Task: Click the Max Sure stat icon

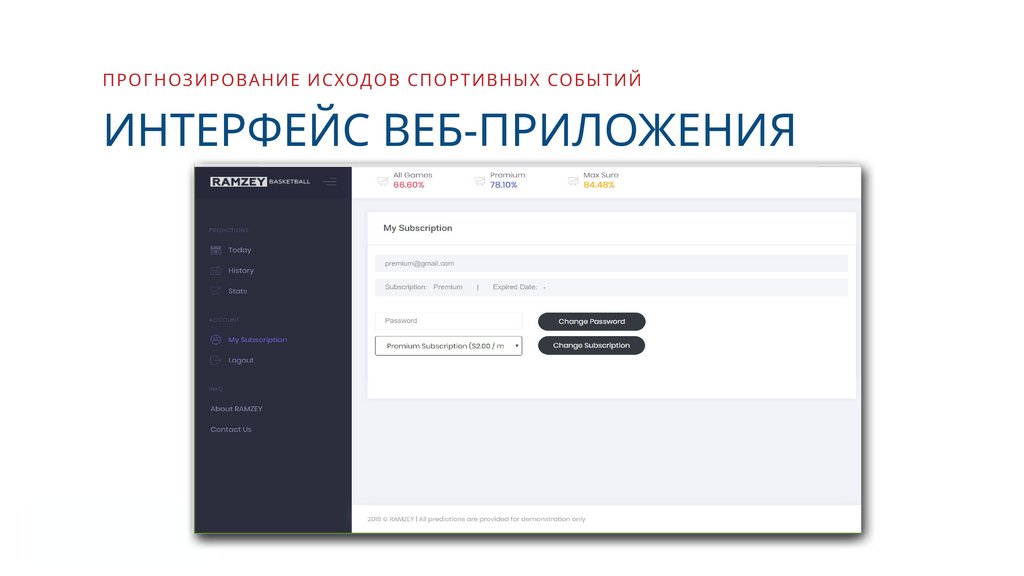Action: coord(573,181)
